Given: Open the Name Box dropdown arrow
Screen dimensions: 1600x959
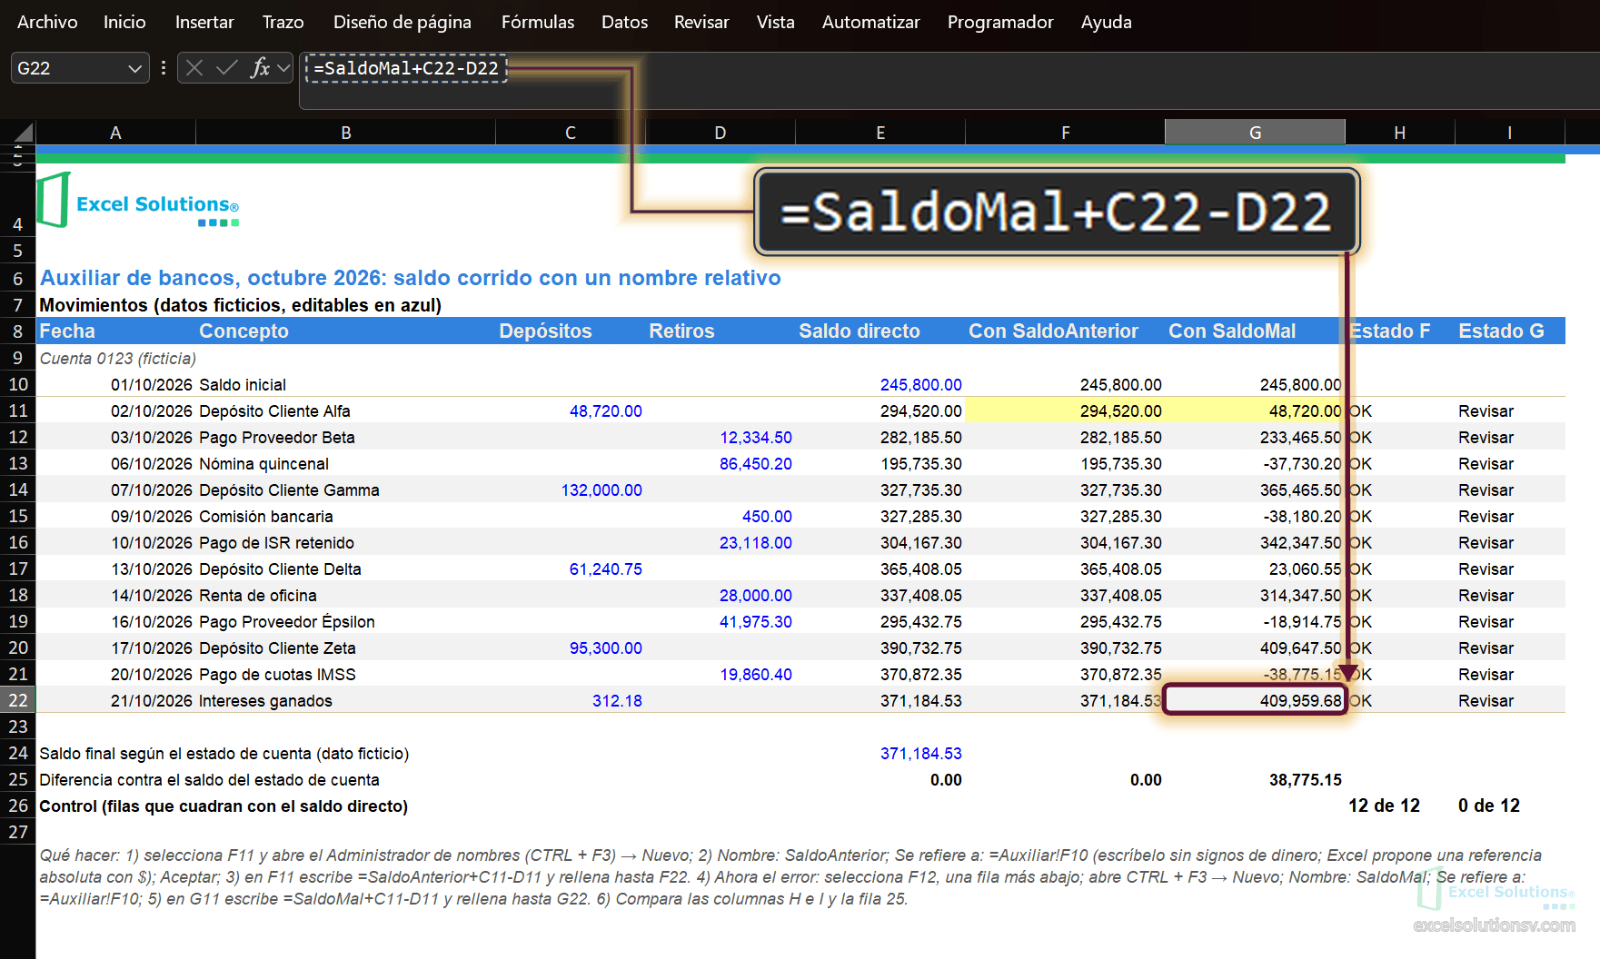Looking at the screenshot, I should coord(135,68).
